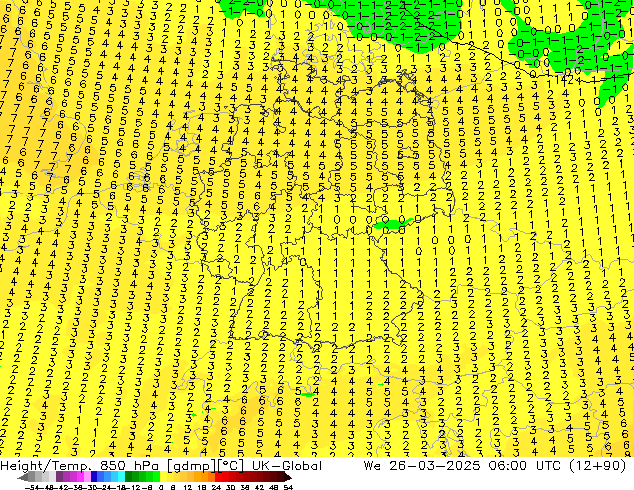Click the '-54' legend scale value
634x490 pixels.
[32, 488]
